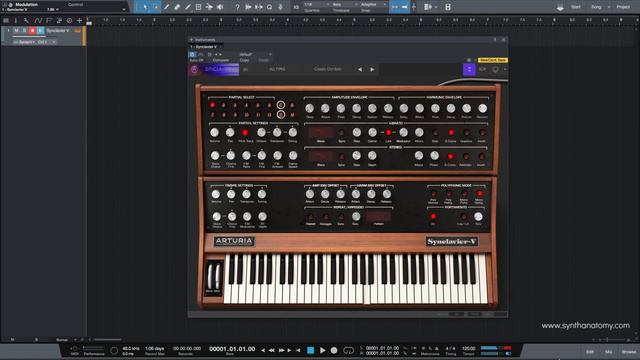Toggle loop in the transport bar
Viewport: 640px width, 360px height.
tap(348, 350)
